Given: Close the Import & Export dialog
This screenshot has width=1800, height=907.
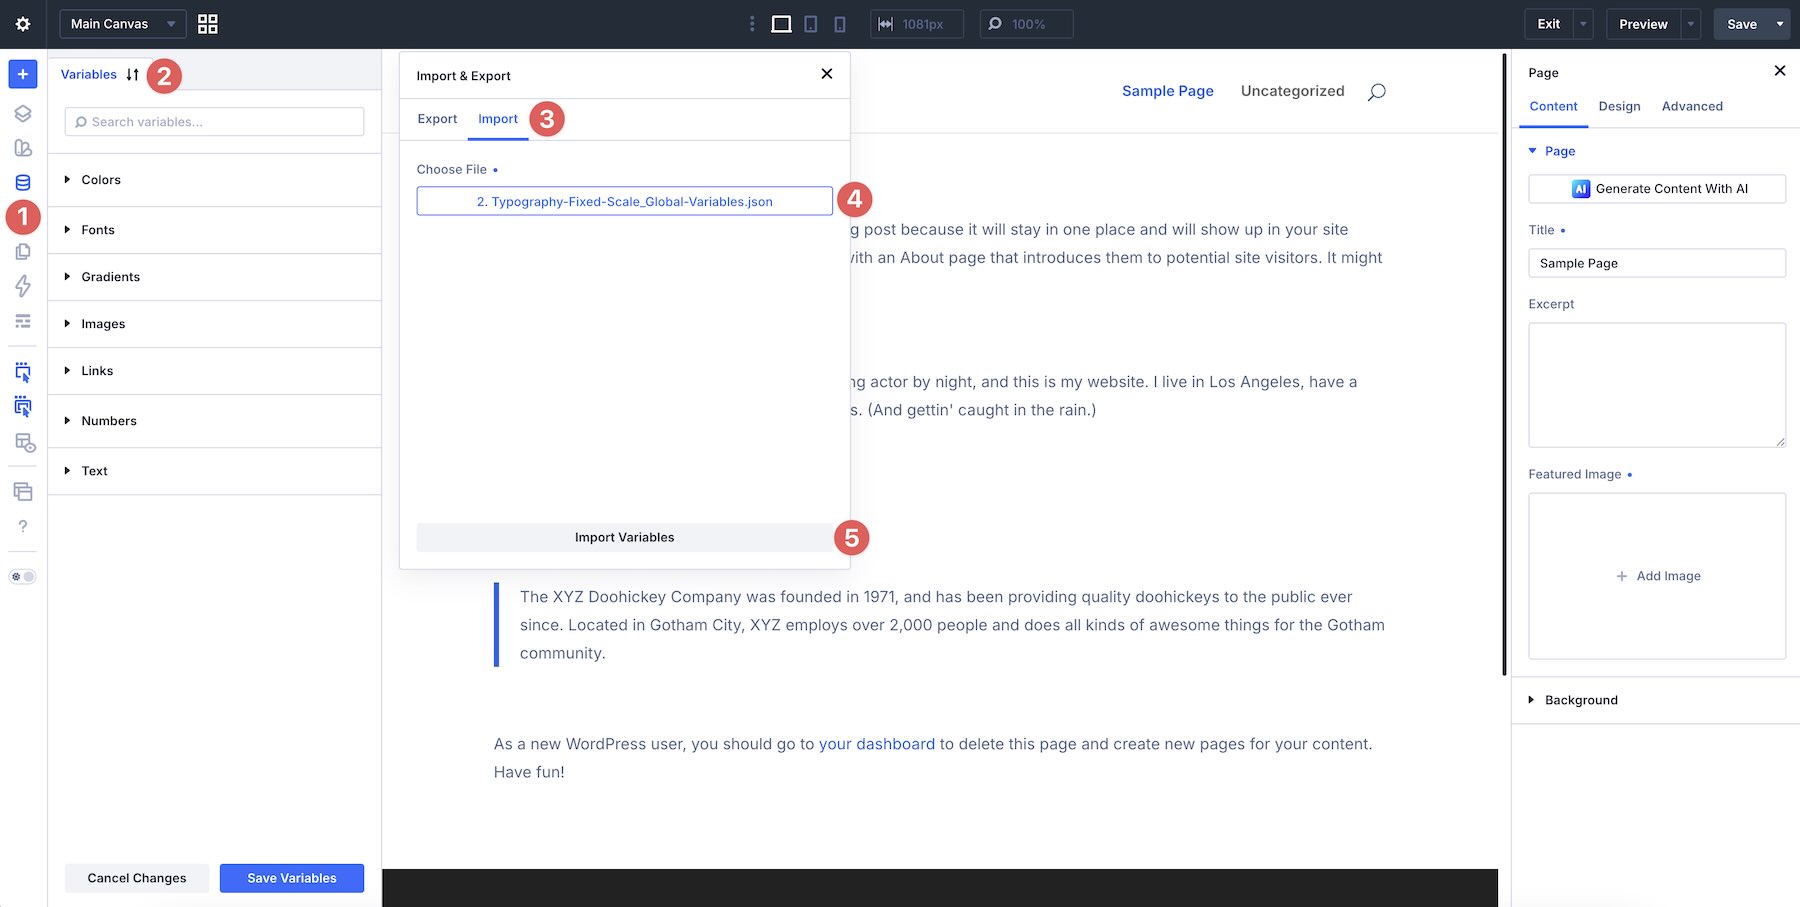Looking at the screenshot, I should [827, 74].
